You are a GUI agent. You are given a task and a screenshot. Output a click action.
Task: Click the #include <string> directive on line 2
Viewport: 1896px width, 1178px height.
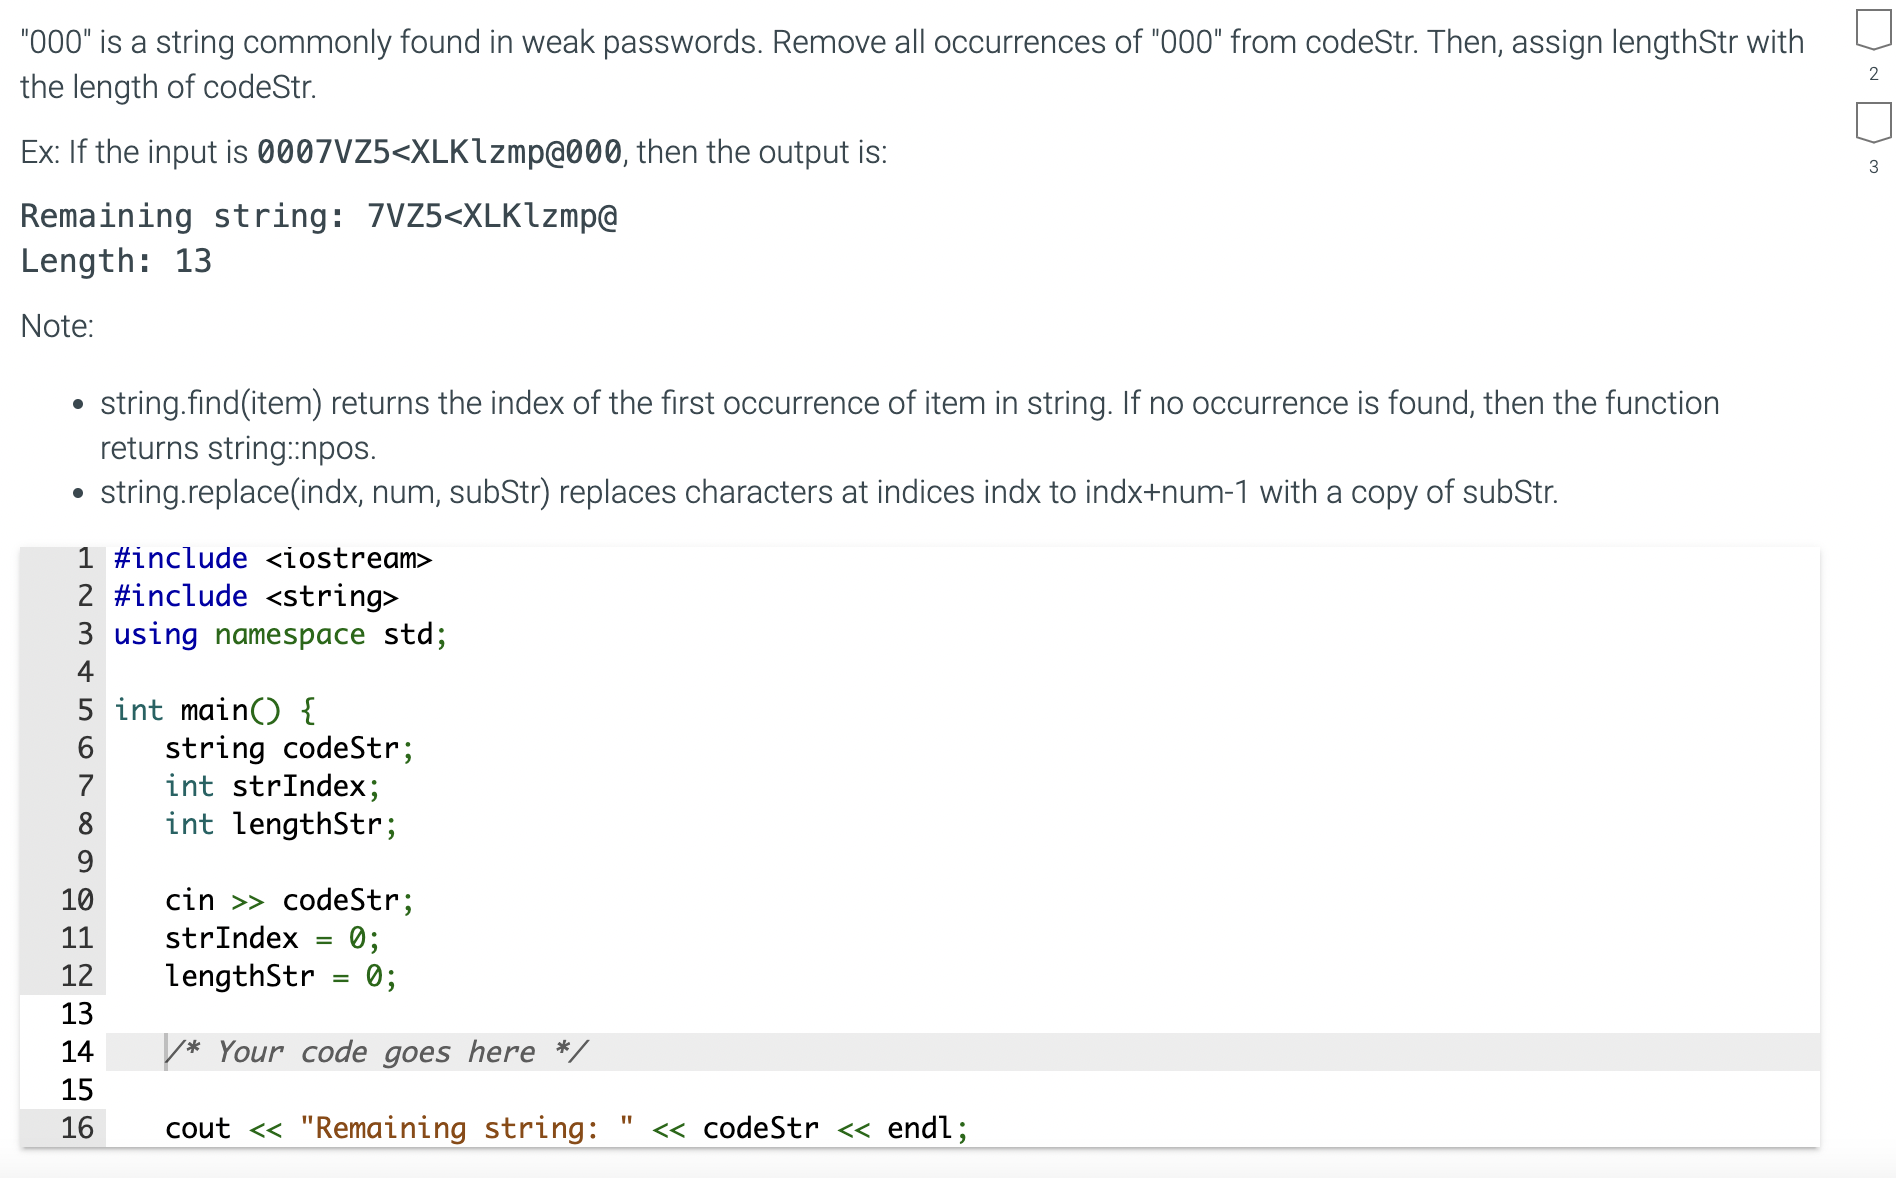pos(255,596)
